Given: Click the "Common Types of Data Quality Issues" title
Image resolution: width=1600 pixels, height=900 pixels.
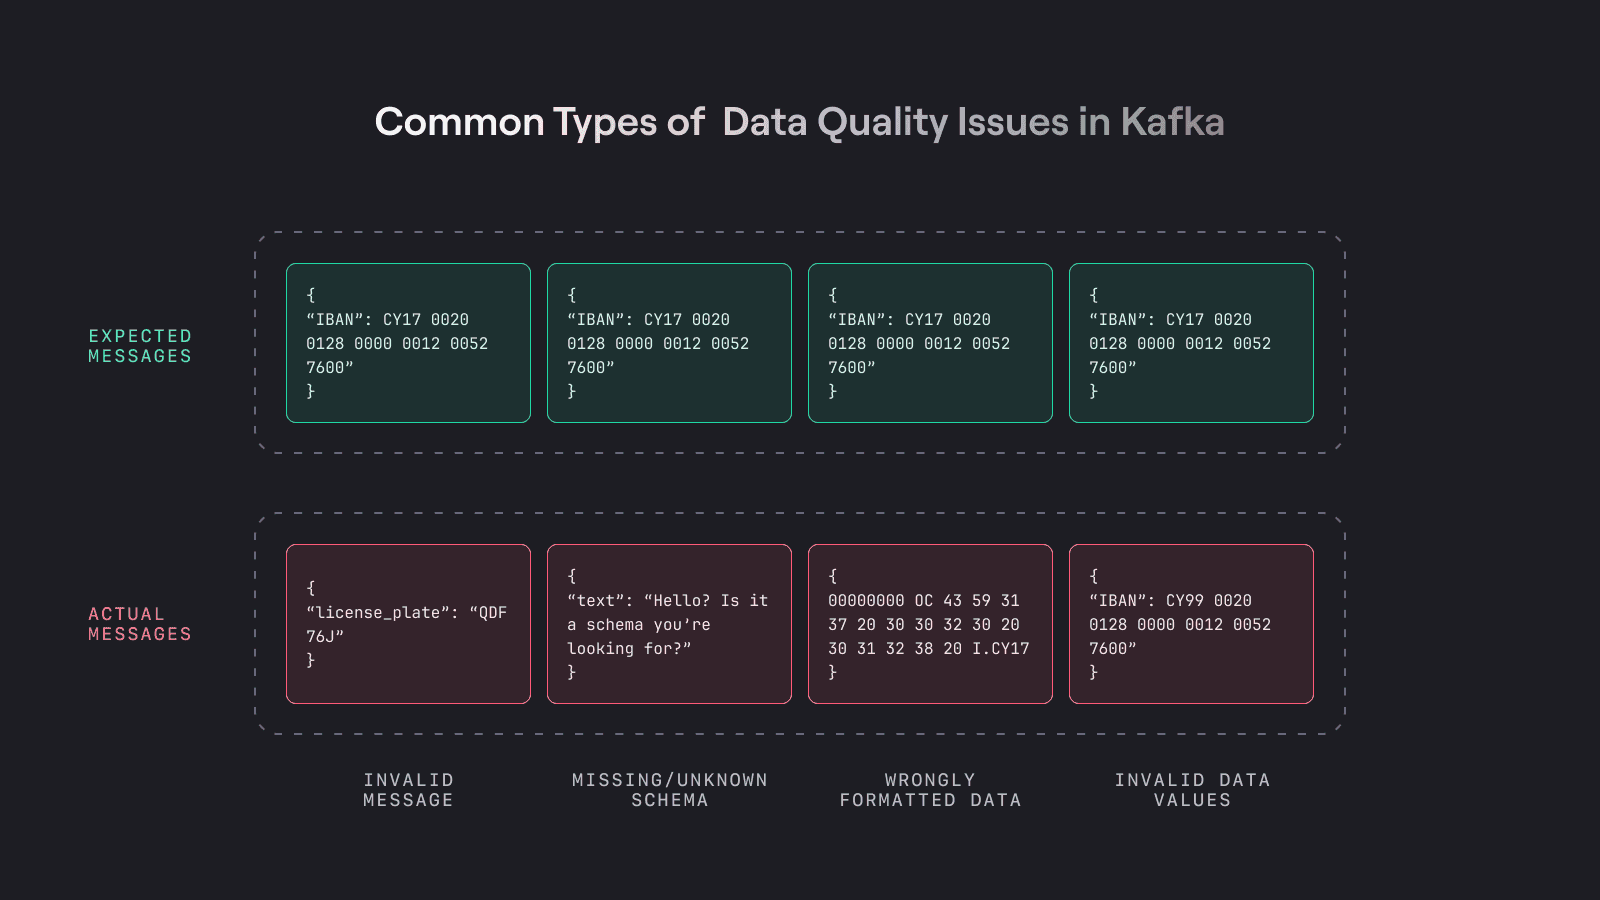Looking at the screenshot, I should coord(799,122).
